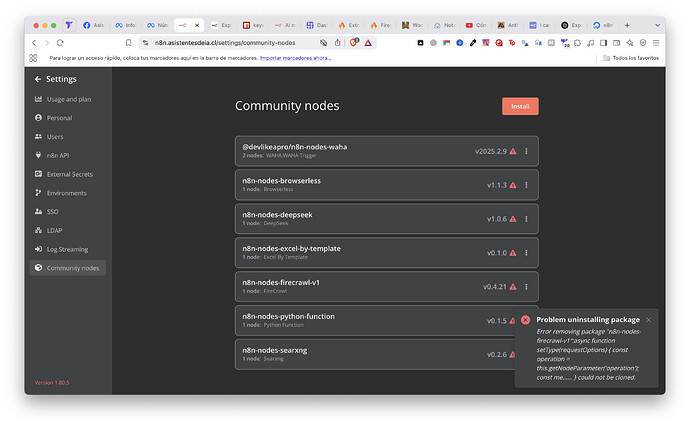Click warning icon next to v1.0.6

click(x=513, y=219)
